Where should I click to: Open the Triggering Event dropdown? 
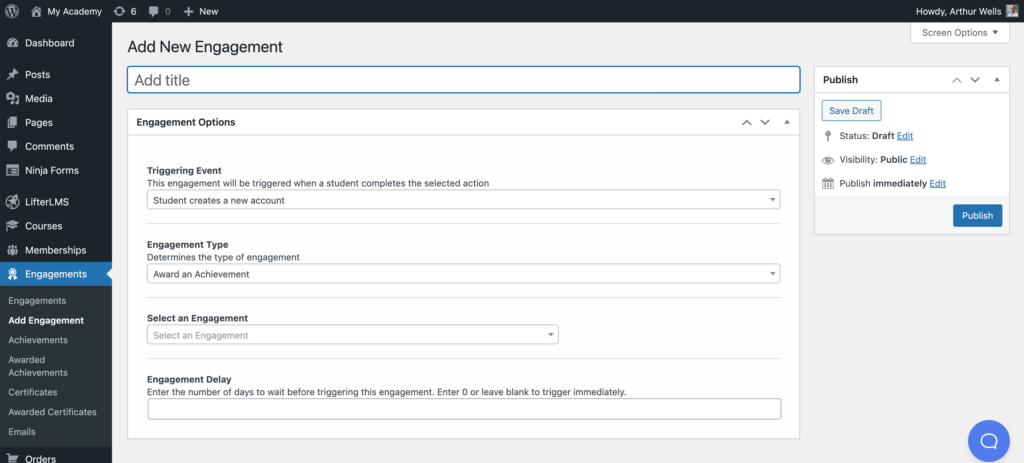point(464,200)
